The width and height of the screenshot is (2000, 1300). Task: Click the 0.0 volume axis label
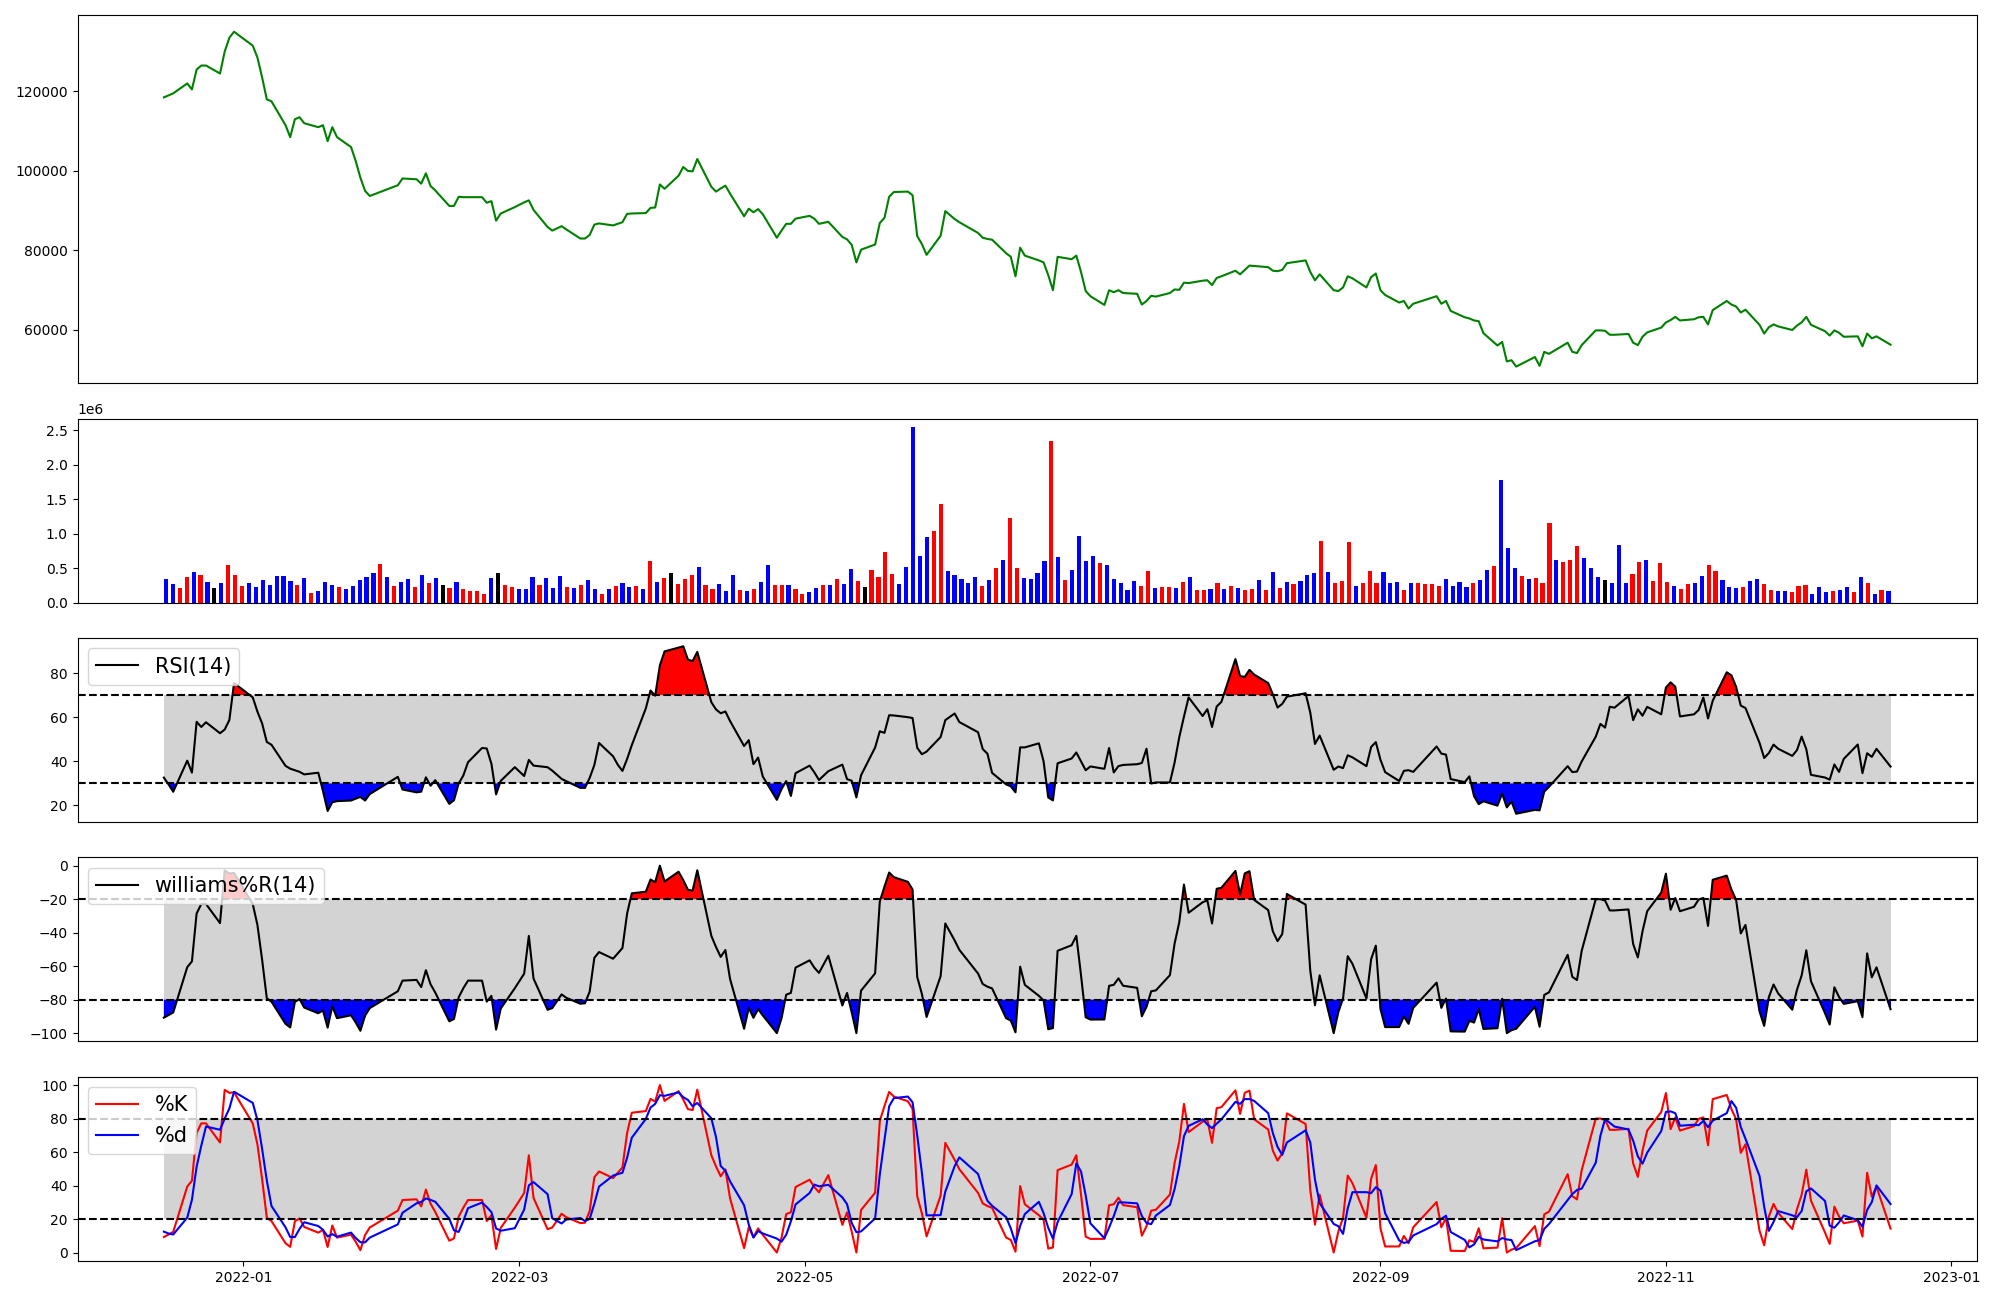coord(57,603)
